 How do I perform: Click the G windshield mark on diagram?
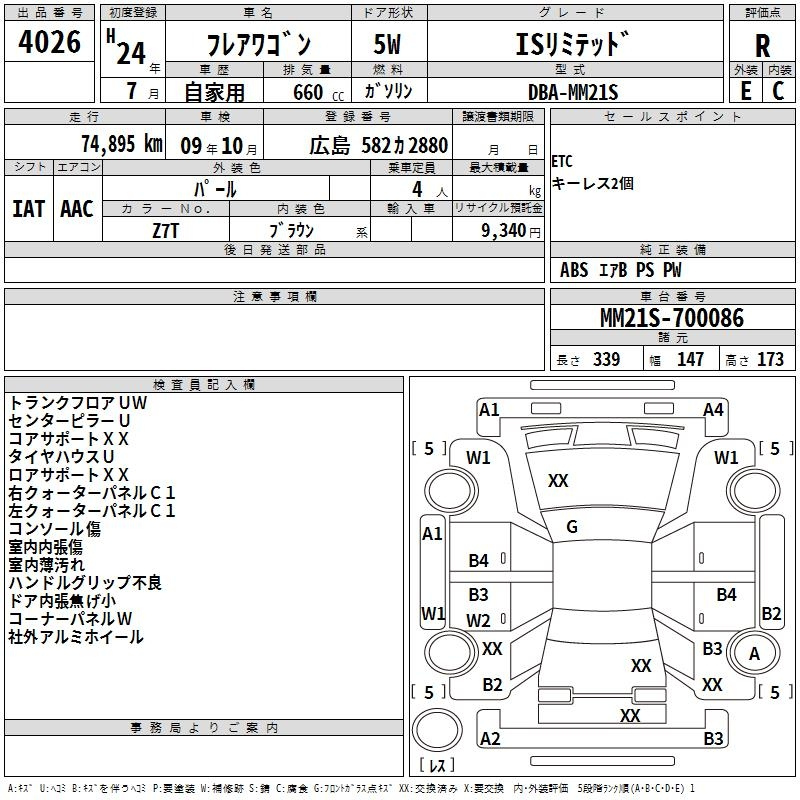pyautogui.click(x=572, y=526)
